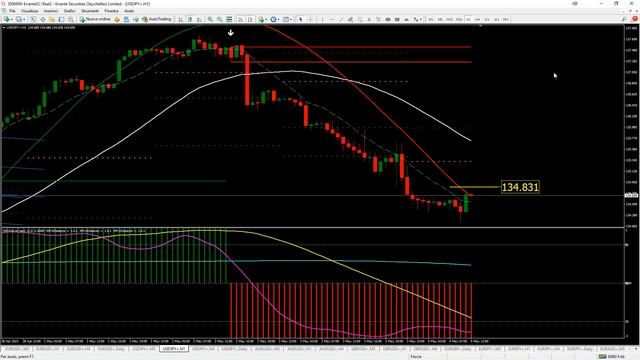640x360 pixels.
Task: Open the Strategy Tester icon
Action: [x=71, y=19]
